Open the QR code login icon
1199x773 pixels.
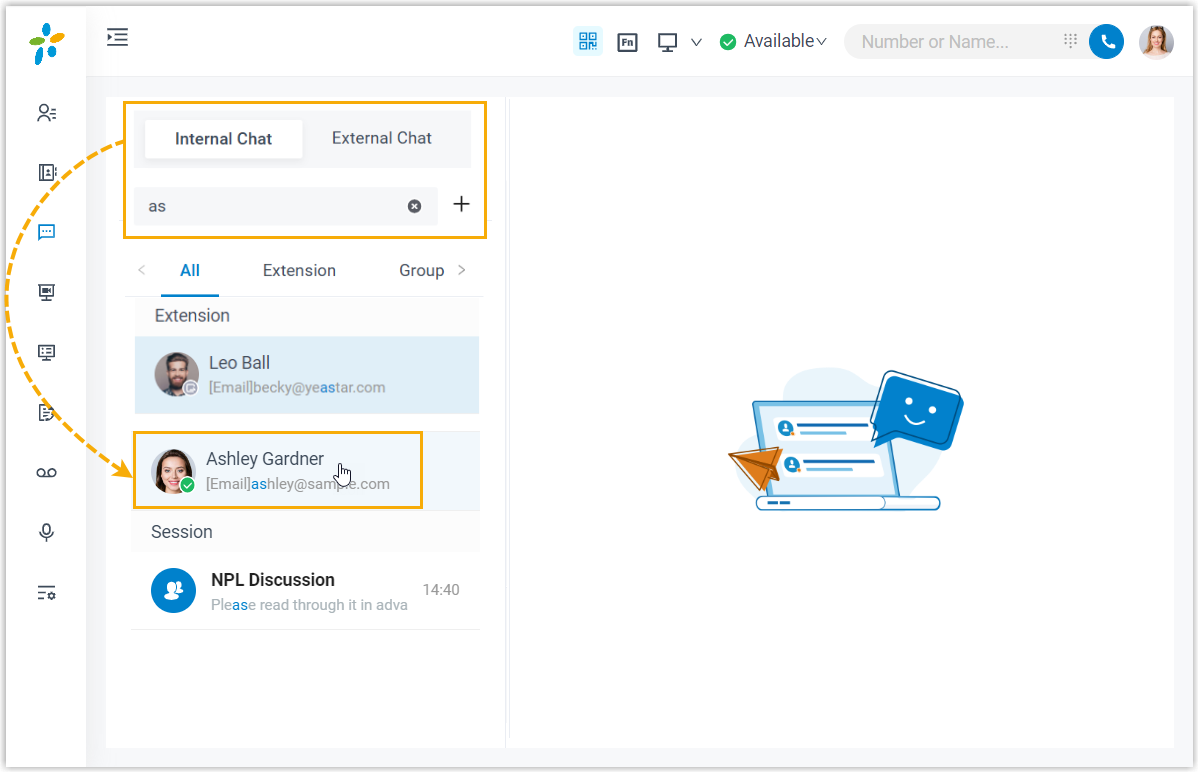click(587, 41)
